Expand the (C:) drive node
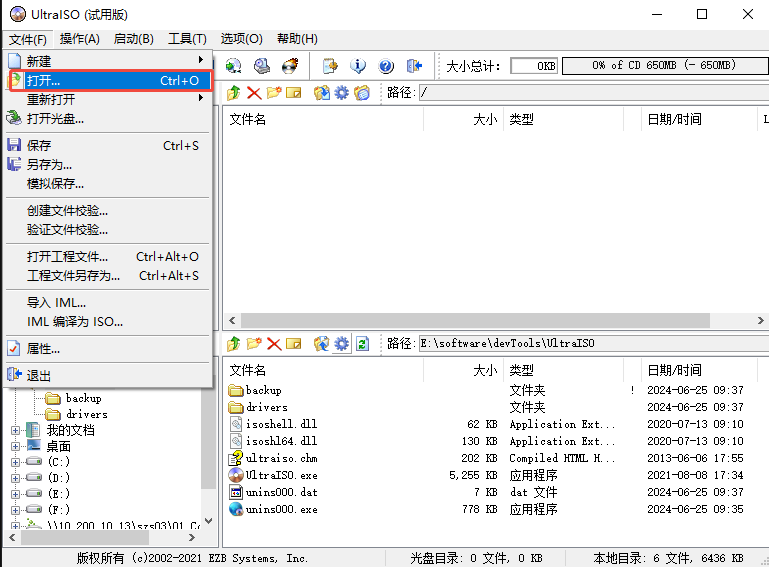 [x=16, y=462]
